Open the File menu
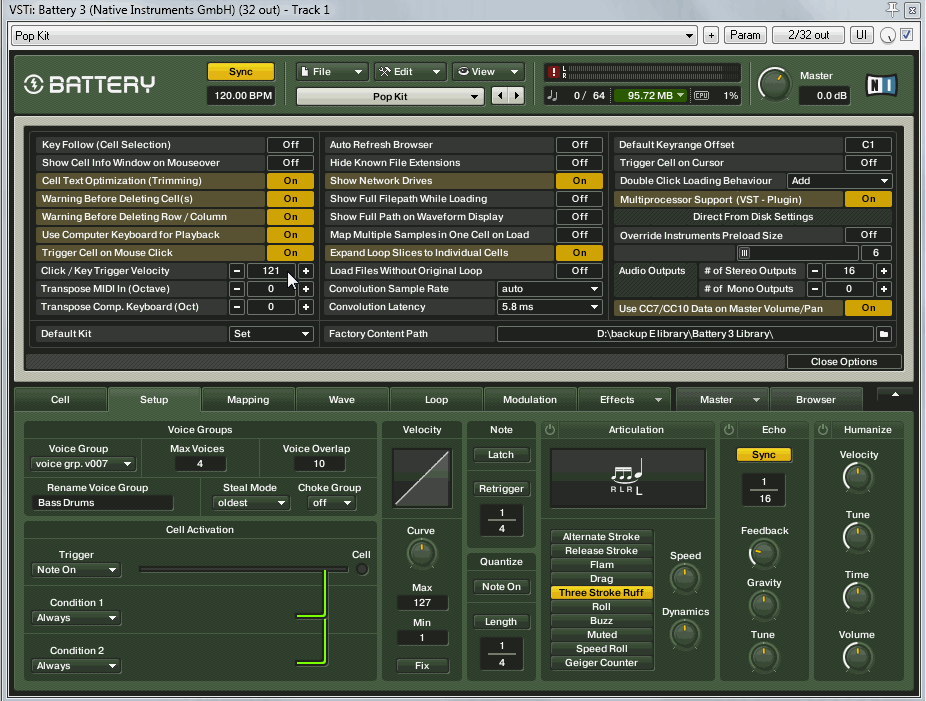Viewport: 926px width, 701px height. tap(332, 71)
